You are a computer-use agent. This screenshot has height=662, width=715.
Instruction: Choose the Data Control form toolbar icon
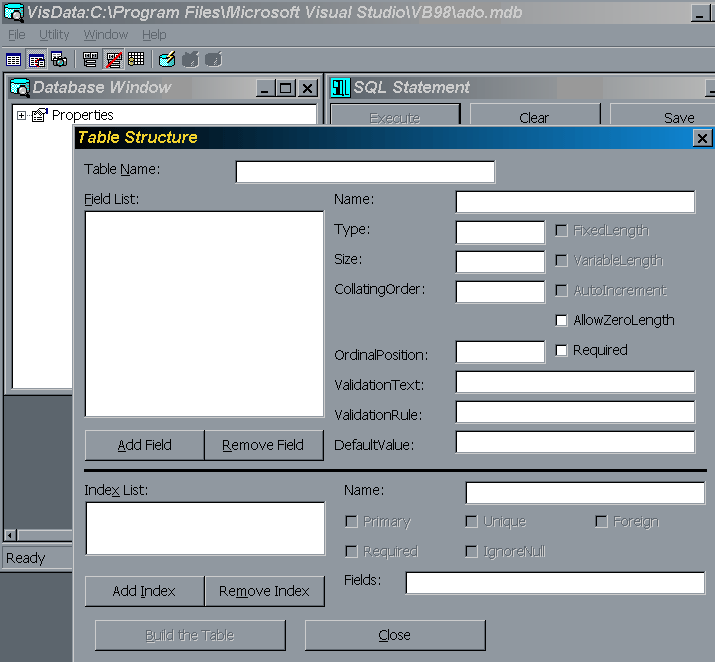[x=90, y=60]
